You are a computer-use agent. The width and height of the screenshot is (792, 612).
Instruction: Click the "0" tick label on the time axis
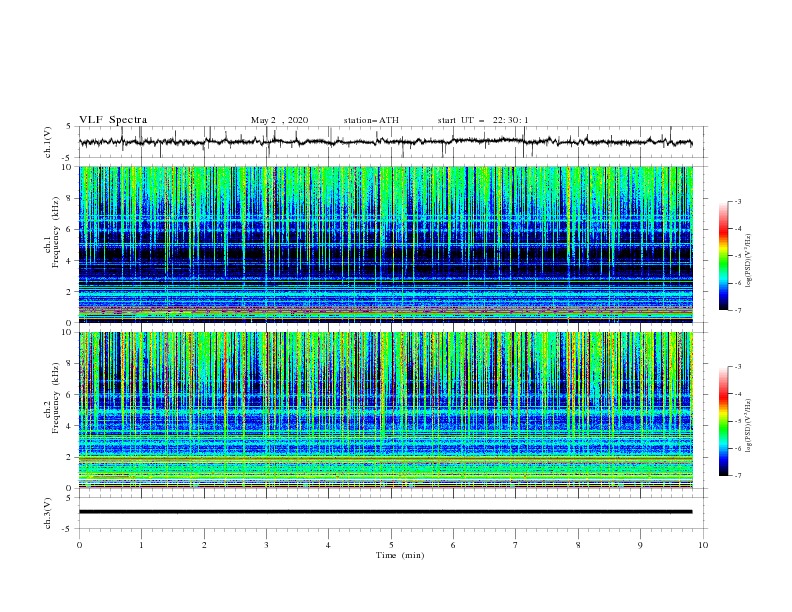click(79, 545)
